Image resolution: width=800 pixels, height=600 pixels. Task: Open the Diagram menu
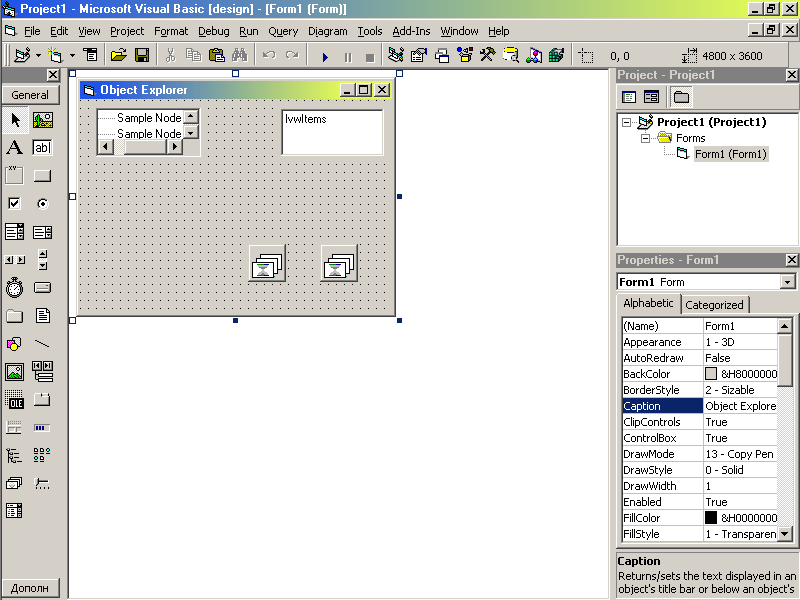click(x=328, y=31)
